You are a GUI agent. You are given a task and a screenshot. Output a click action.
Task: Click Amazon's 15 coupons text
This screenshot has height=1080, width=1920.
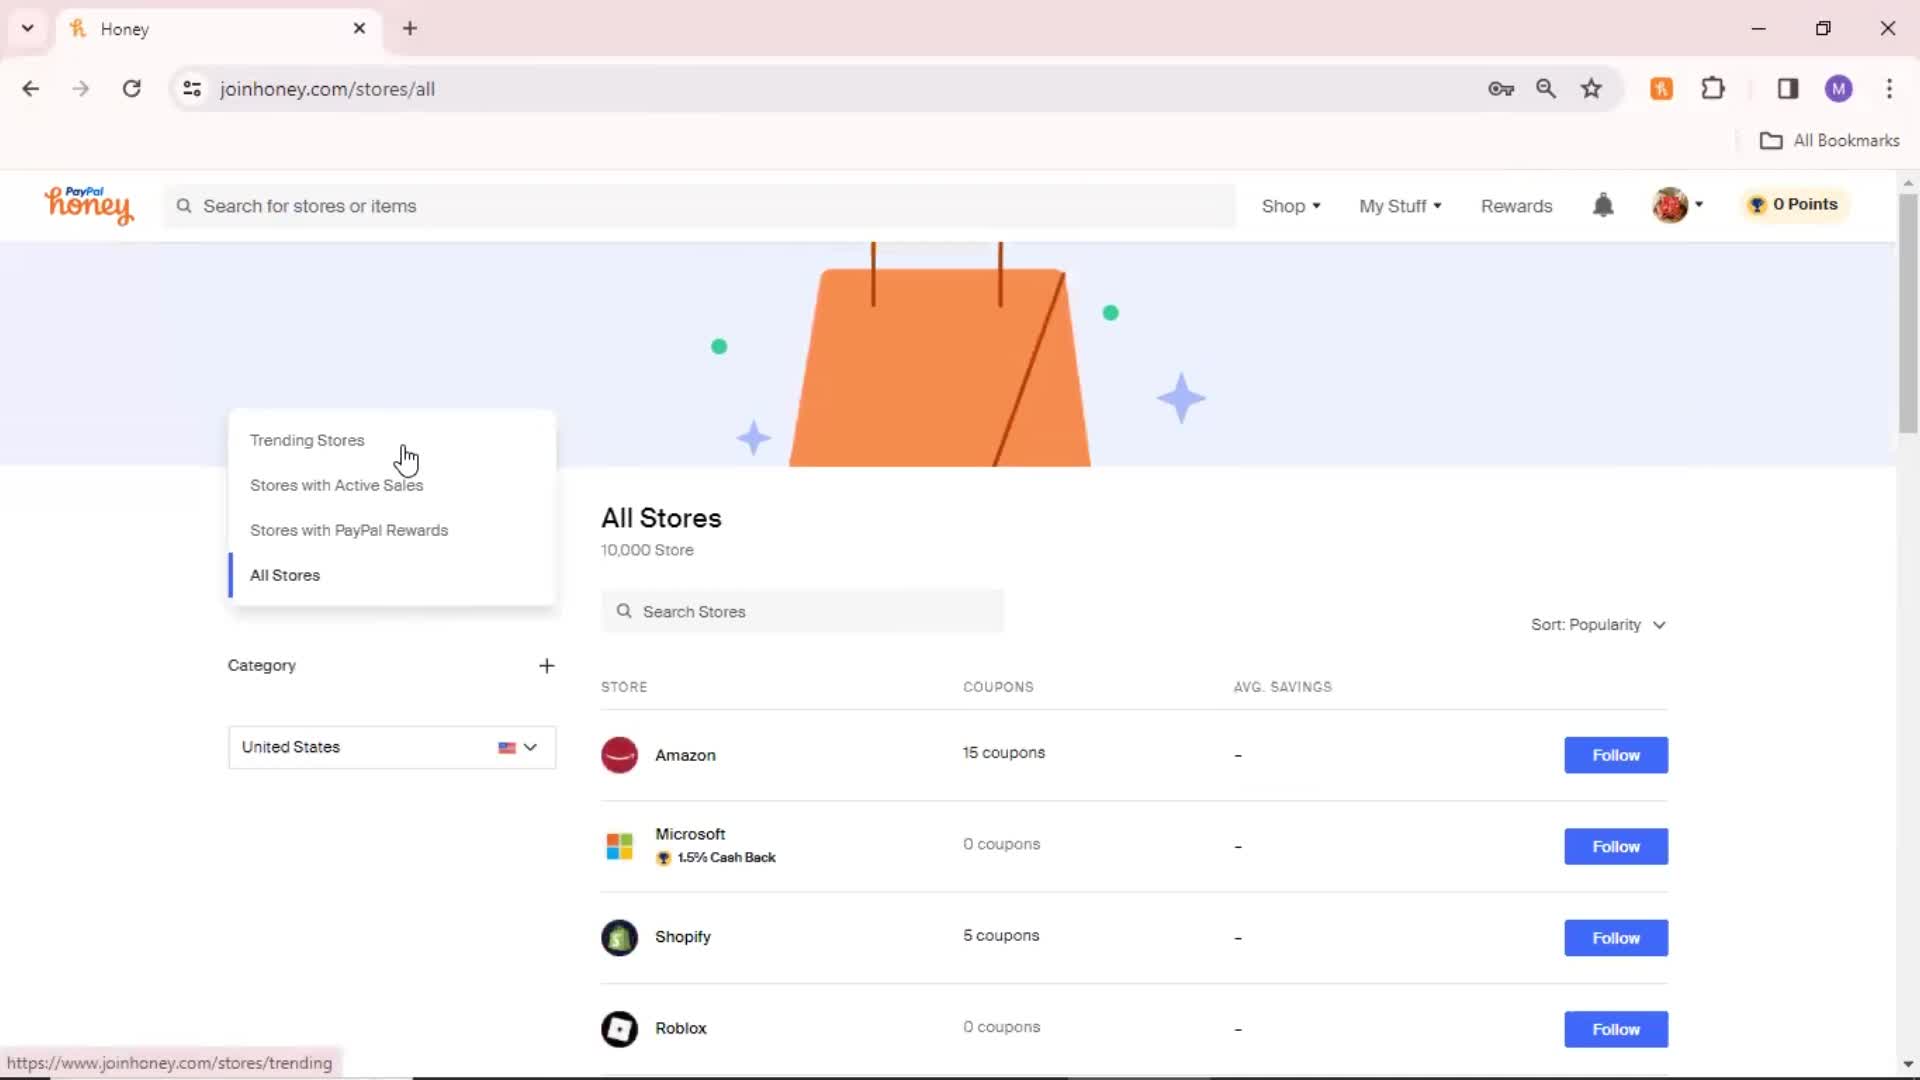coord(1003,753)
